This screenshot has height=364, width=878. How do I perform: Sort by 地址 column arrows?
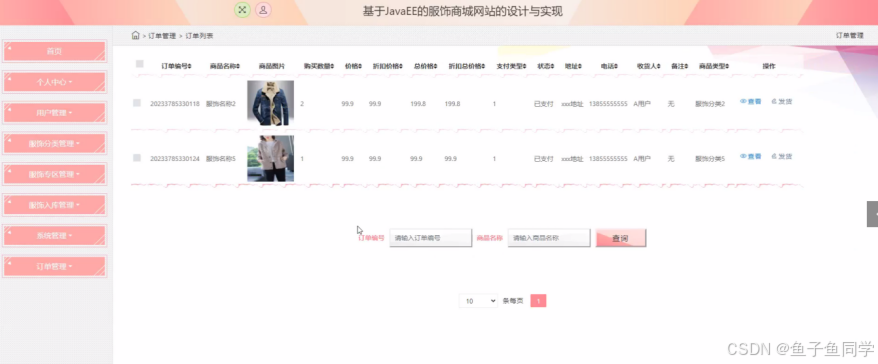[x=581, y=66]
